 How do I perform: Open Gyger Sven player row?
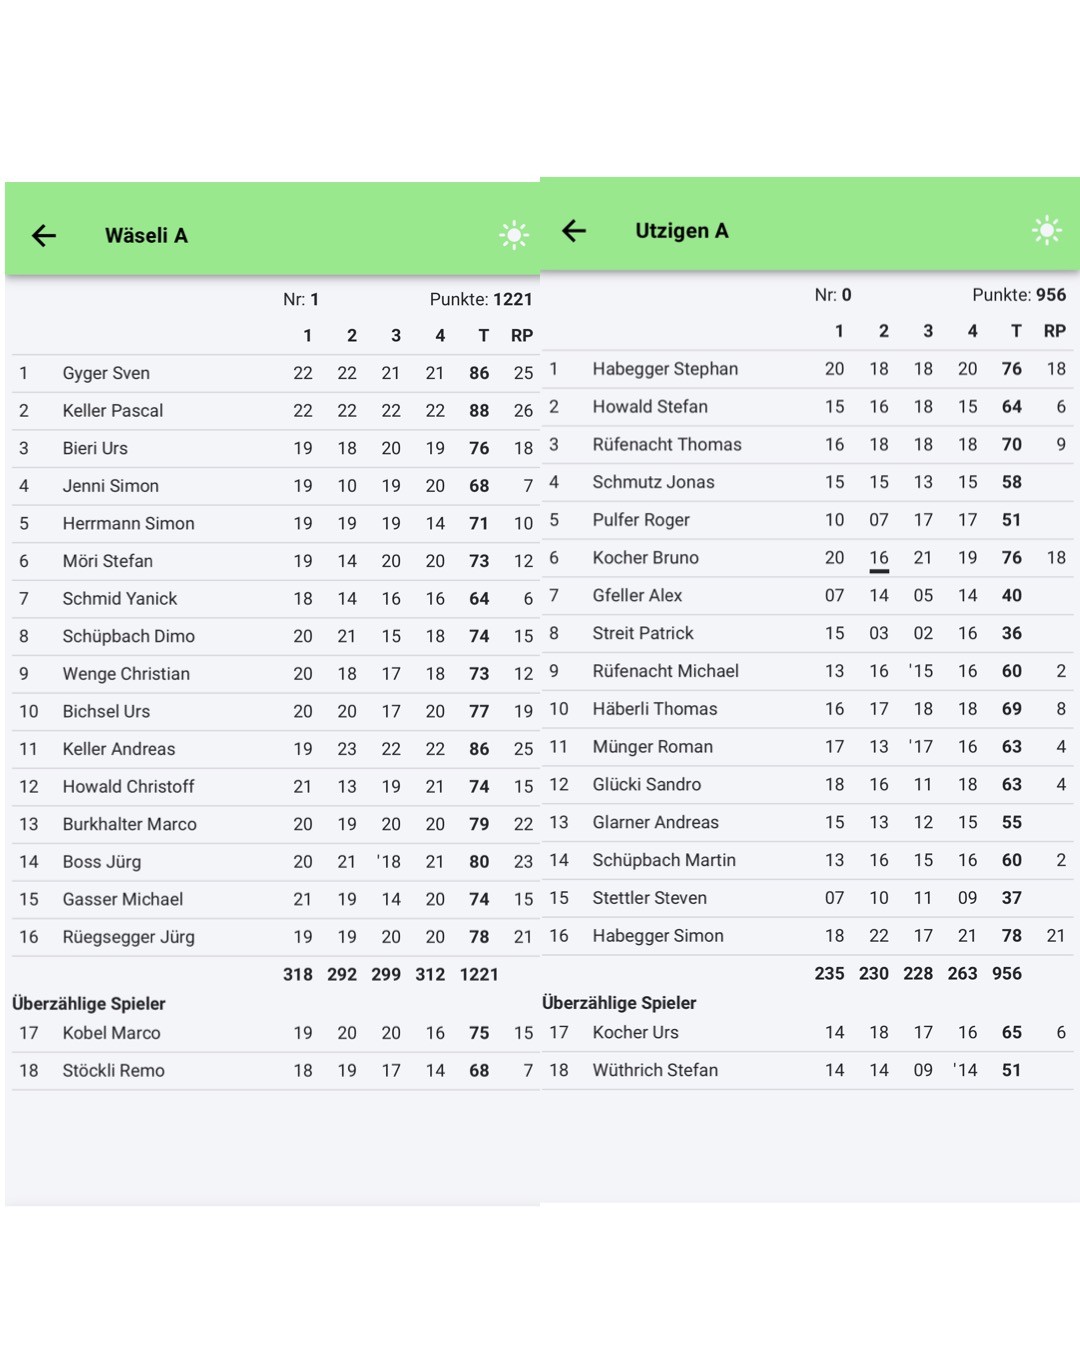coord(106,373)
